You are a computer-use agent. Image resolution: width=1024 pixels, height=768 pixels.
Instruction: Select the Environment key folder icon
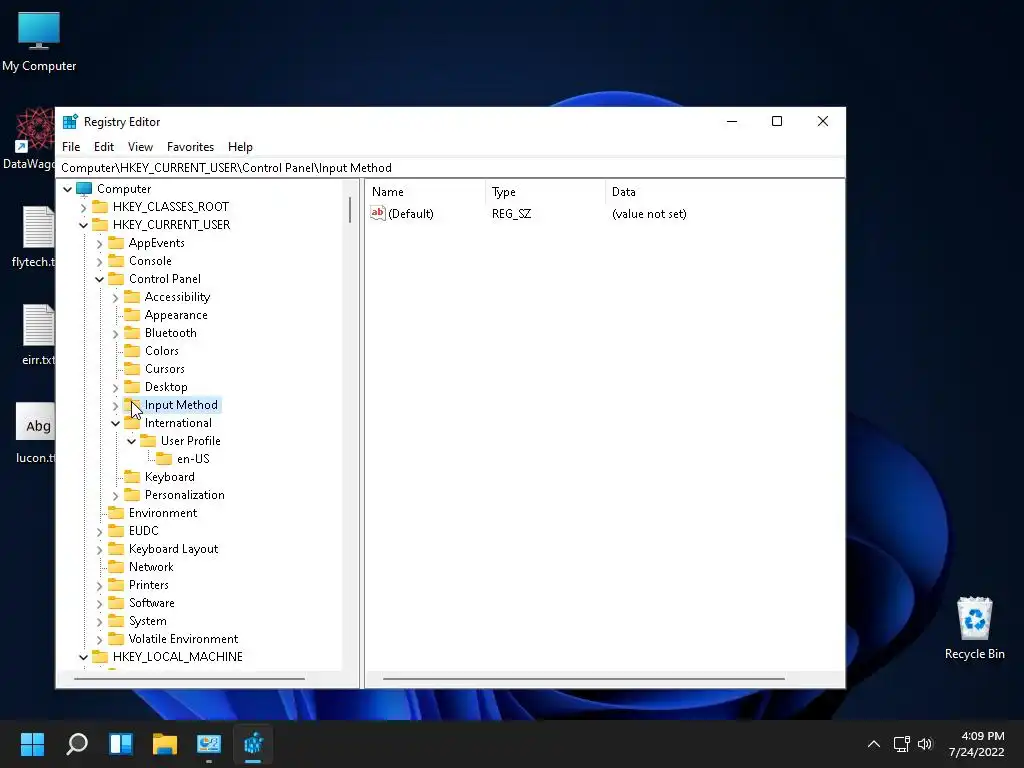(x=116, y=513)
